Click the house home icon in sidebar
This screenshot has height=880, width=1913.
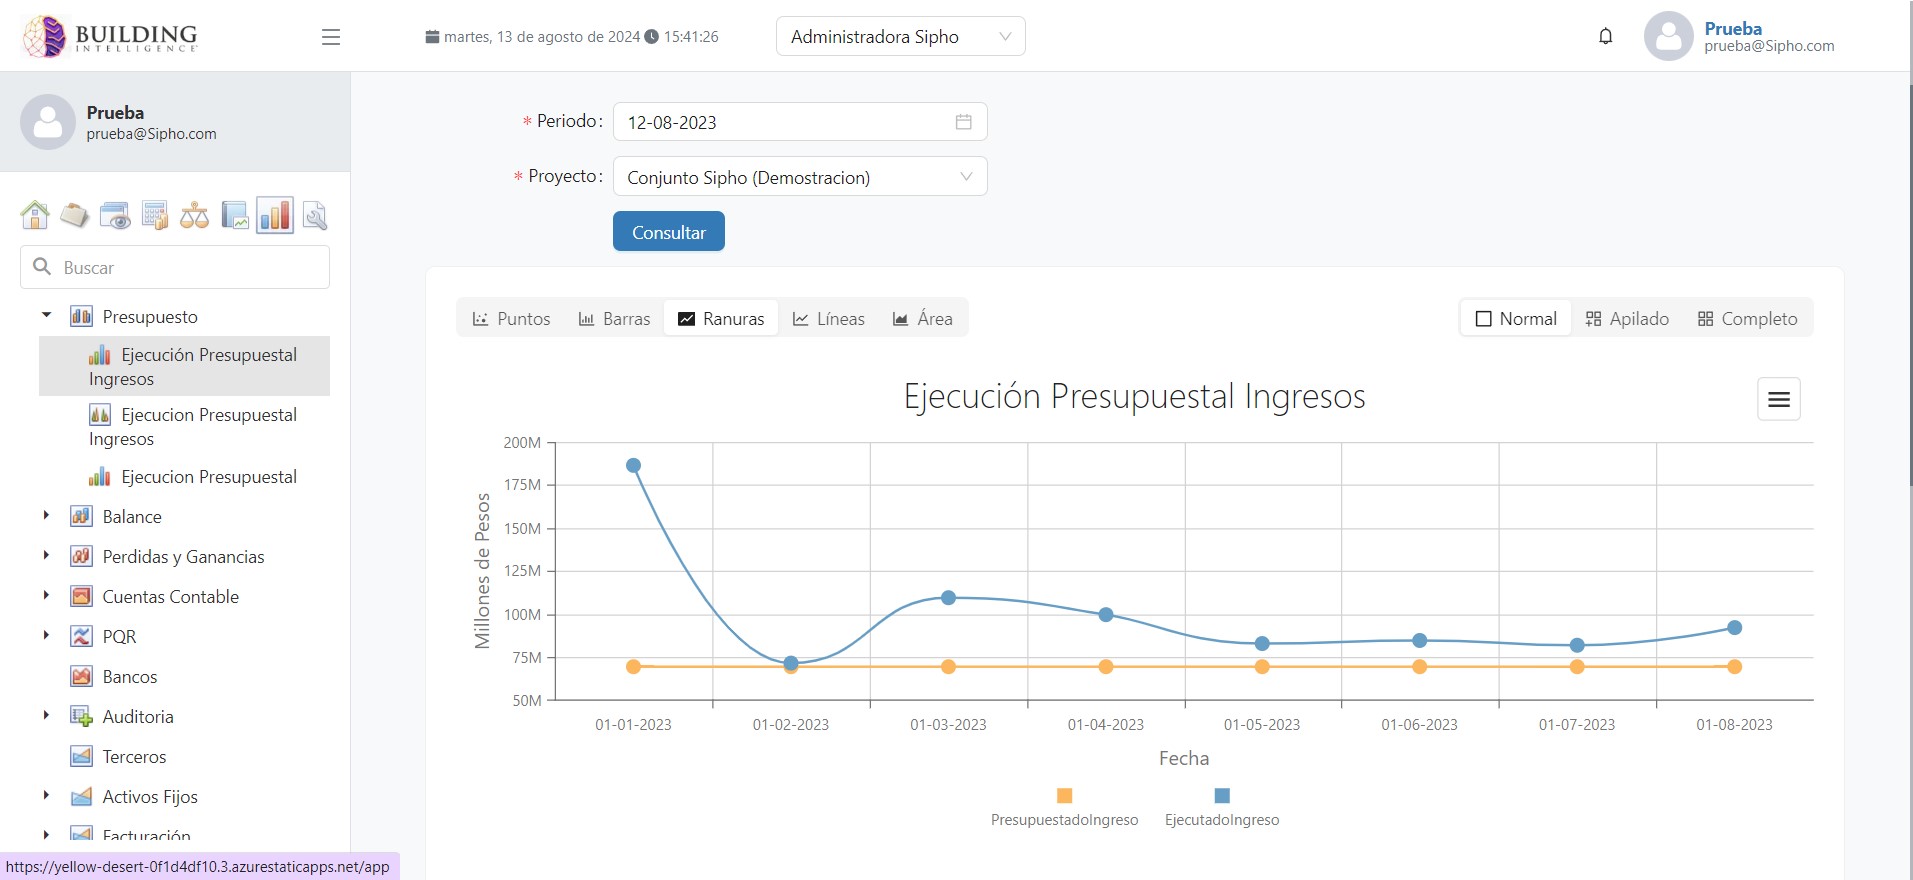coord(35,215)
